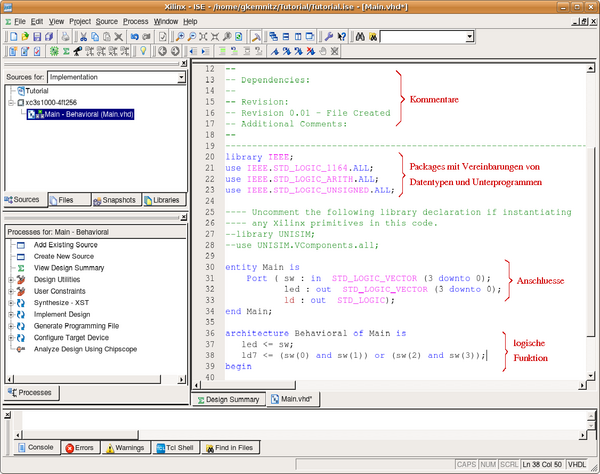Switch to the Files tab
The height and width of the screenshot is (474, 600).
pyautogui.click(x=69, y=200)
